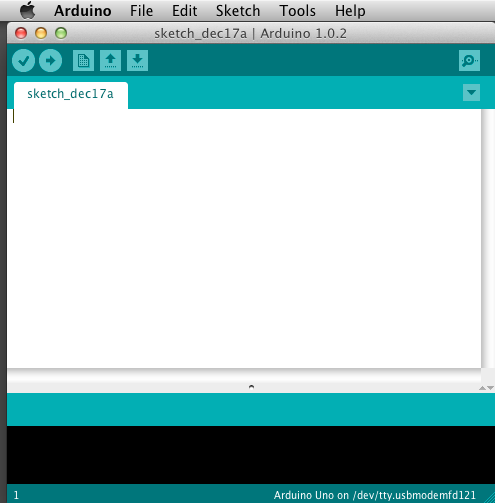Click the black console output area
Viewport: 495px width, 503px height.
pos(251,455)
